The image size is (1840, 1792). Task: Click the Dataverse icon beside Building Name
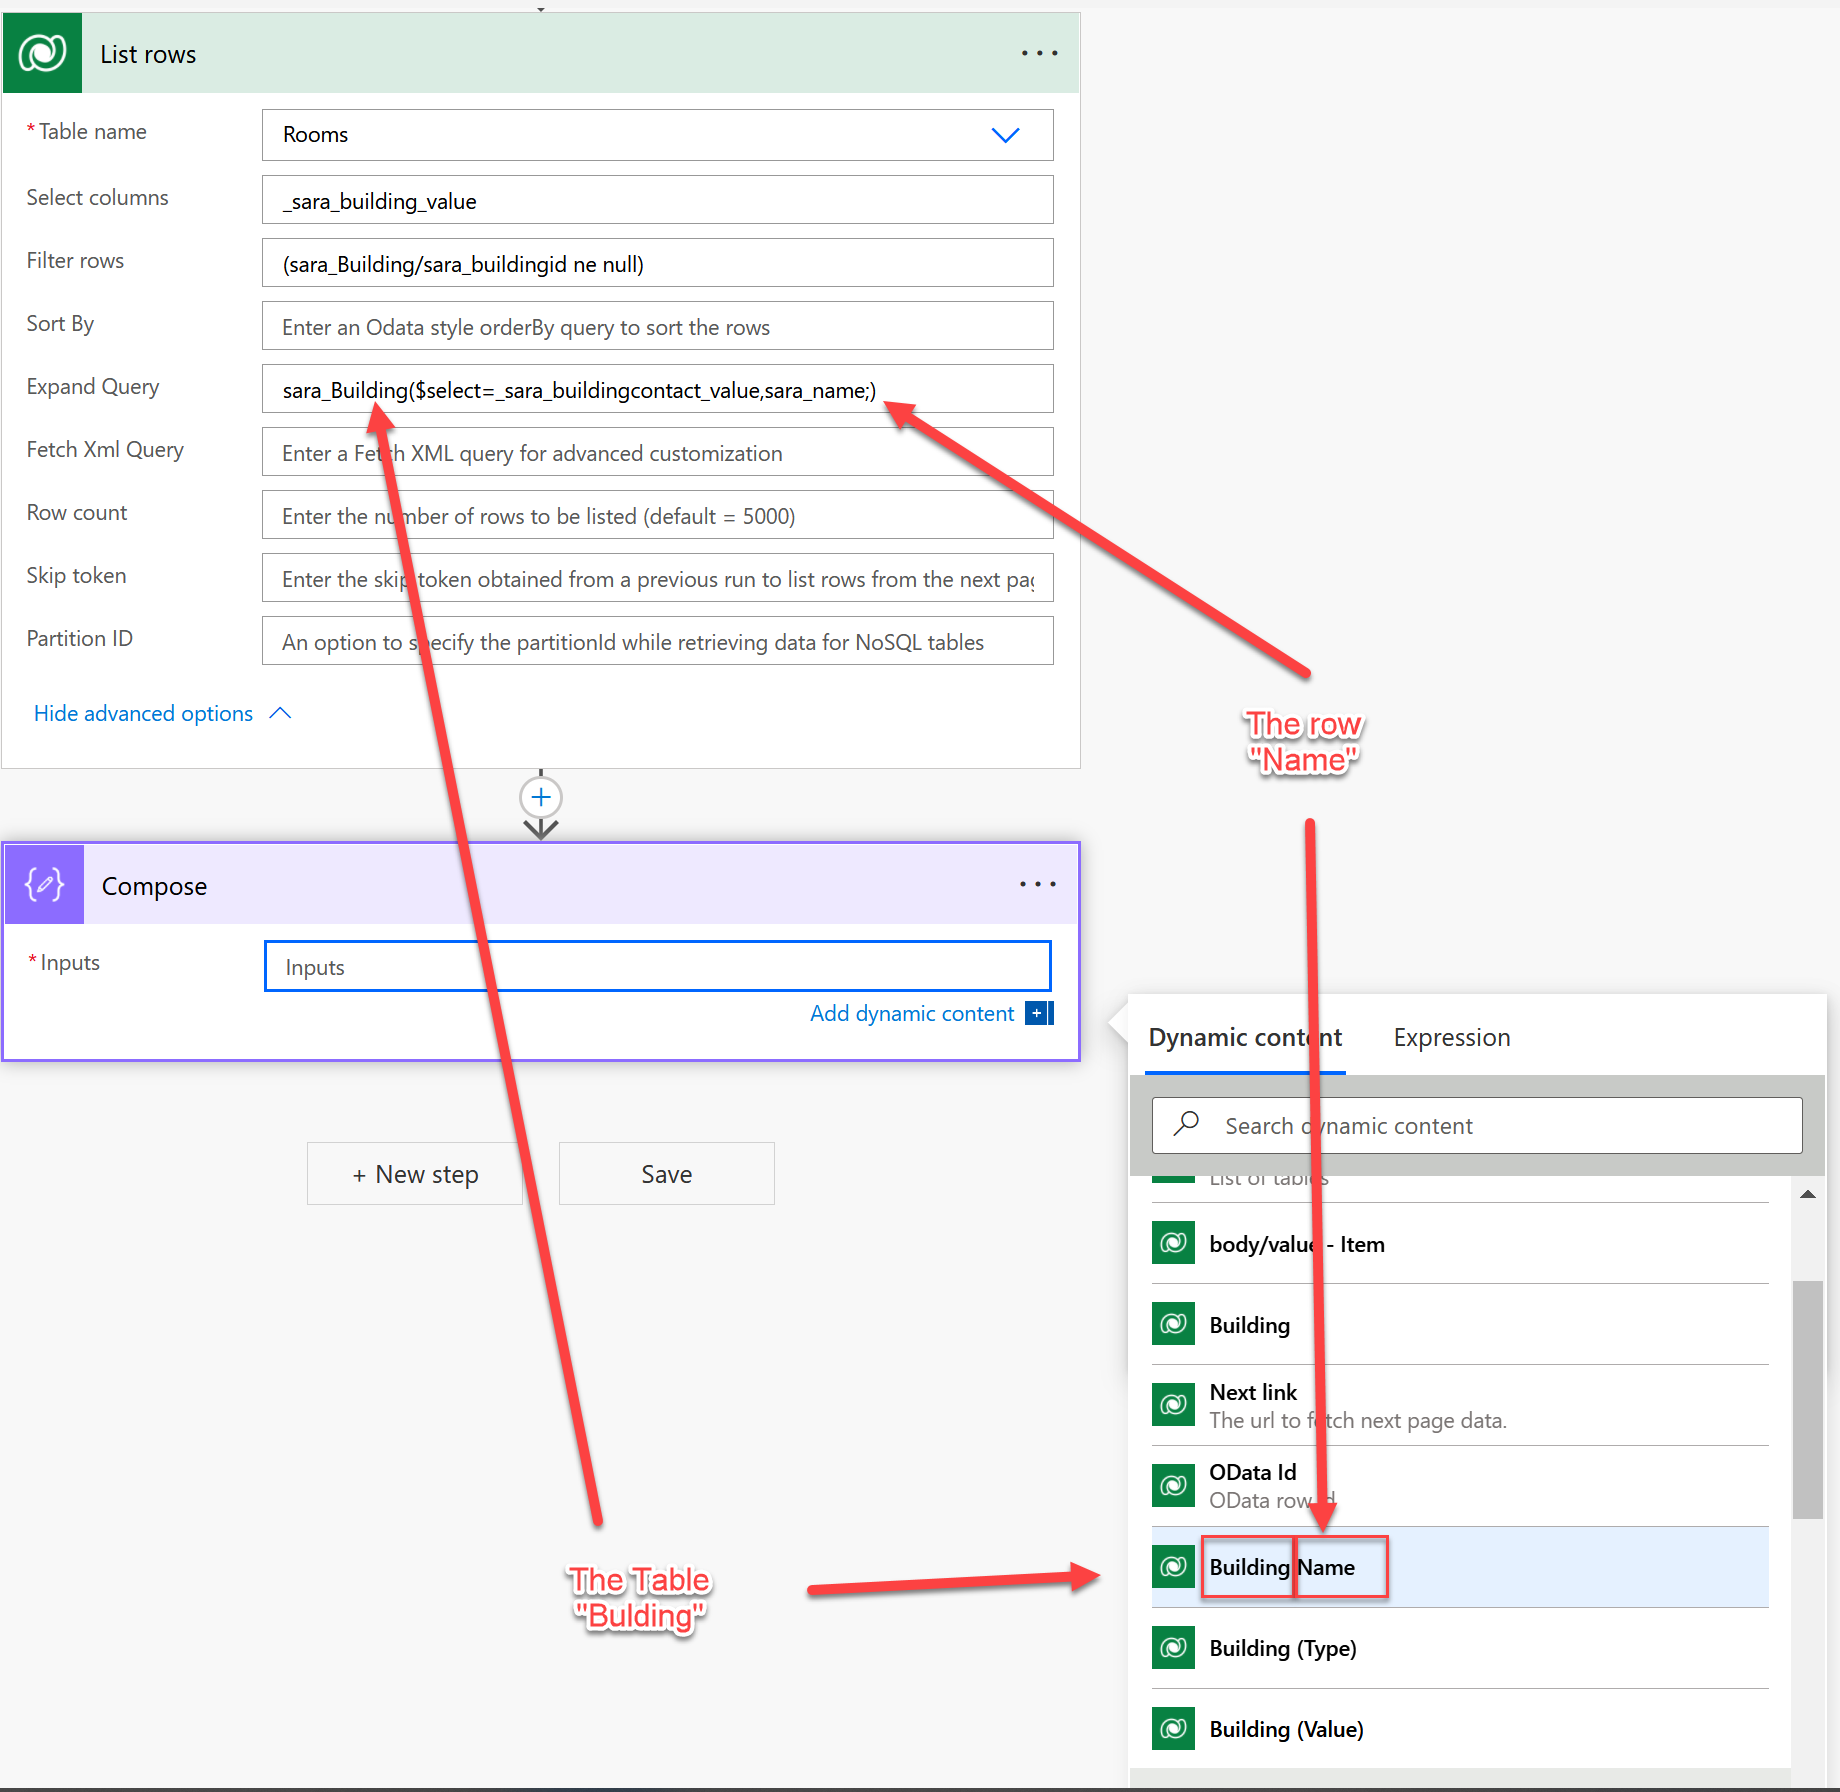tap(1172, 1567)
